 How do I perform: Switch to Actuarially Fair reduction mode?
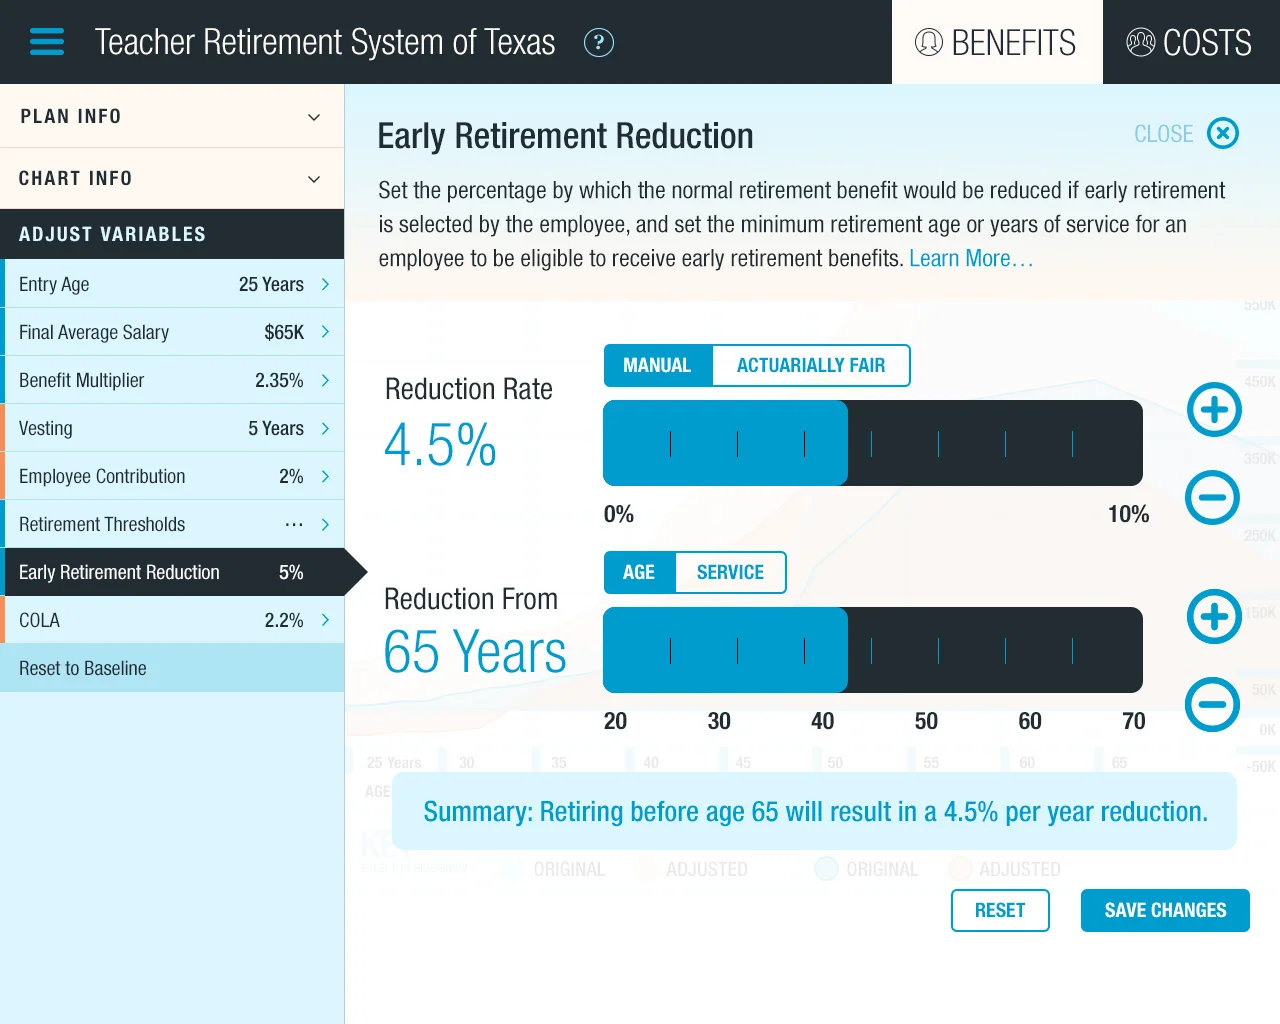pyautogui.click(x=810, y=365)
